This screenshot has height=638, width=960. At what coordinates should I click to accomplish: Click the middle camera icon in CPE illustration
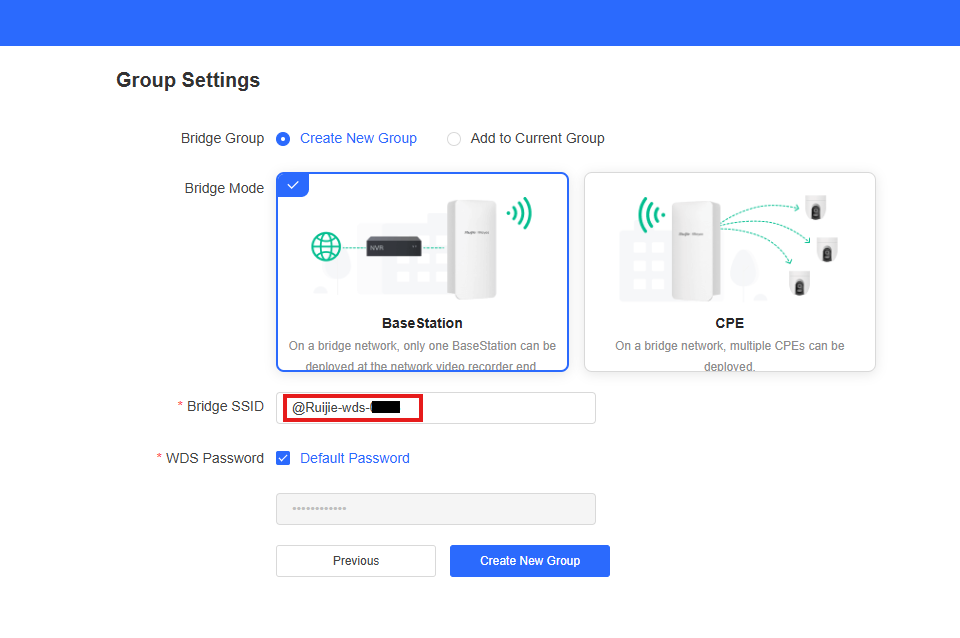pyautogui.click(x=827, y=250)
